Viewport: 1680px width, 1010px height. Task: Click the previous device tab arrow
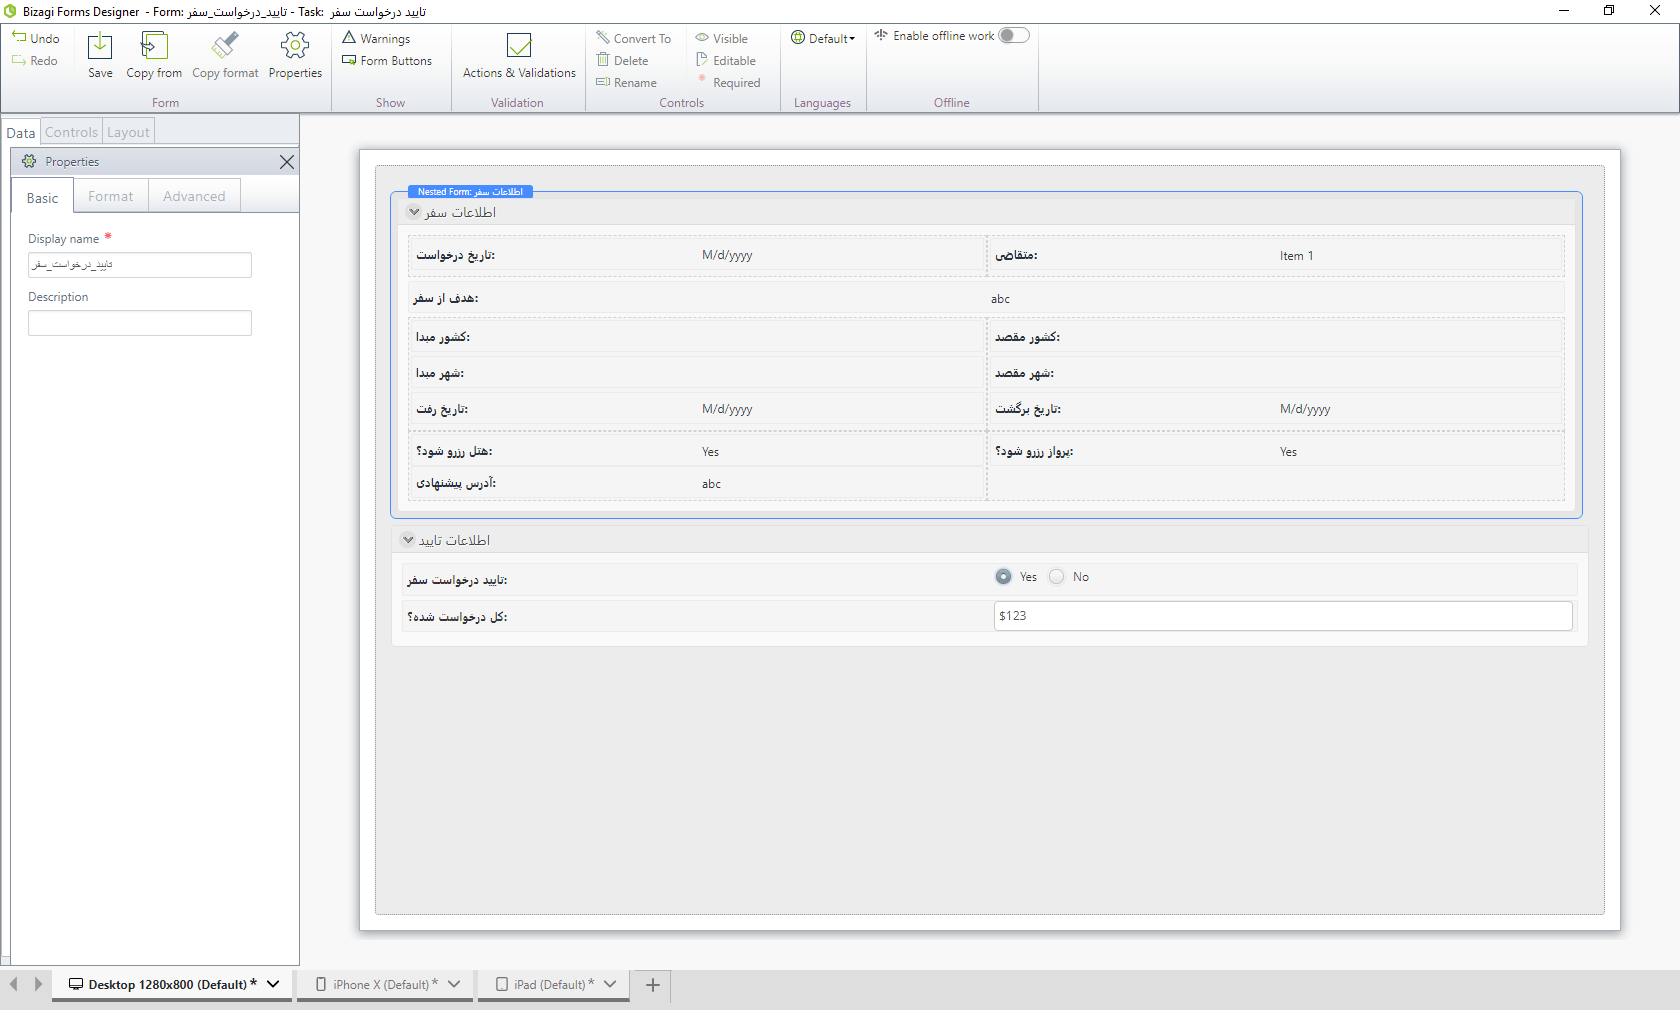[14, 984]
